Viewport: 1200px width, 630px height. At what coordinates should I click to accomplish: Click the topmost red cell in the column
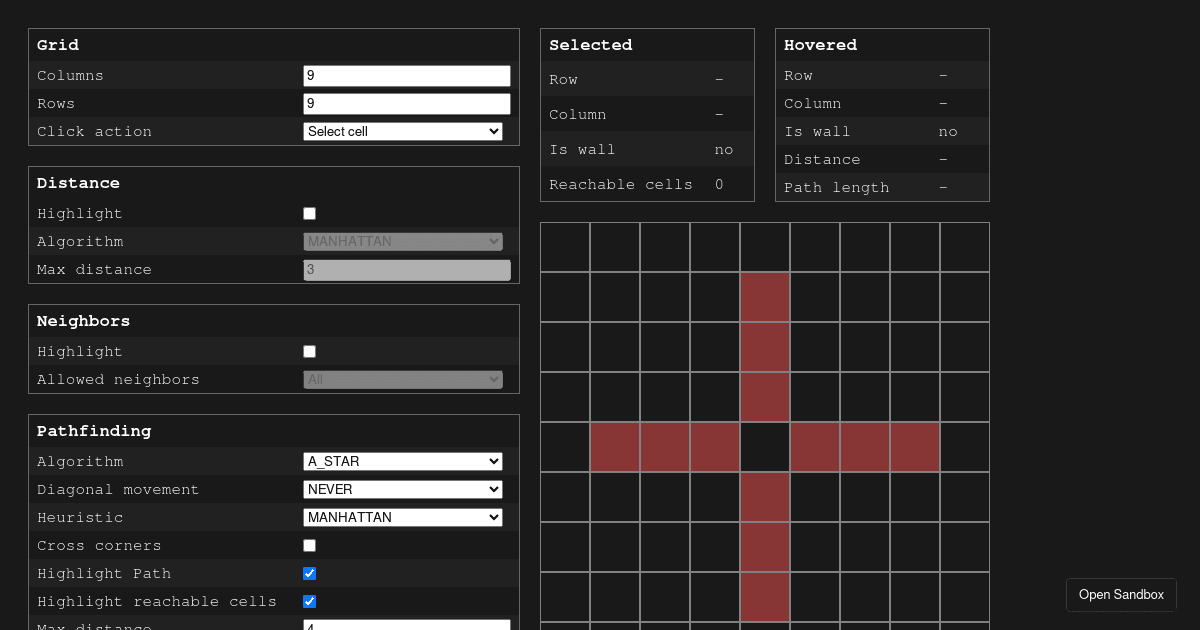(x=765, y=296)
